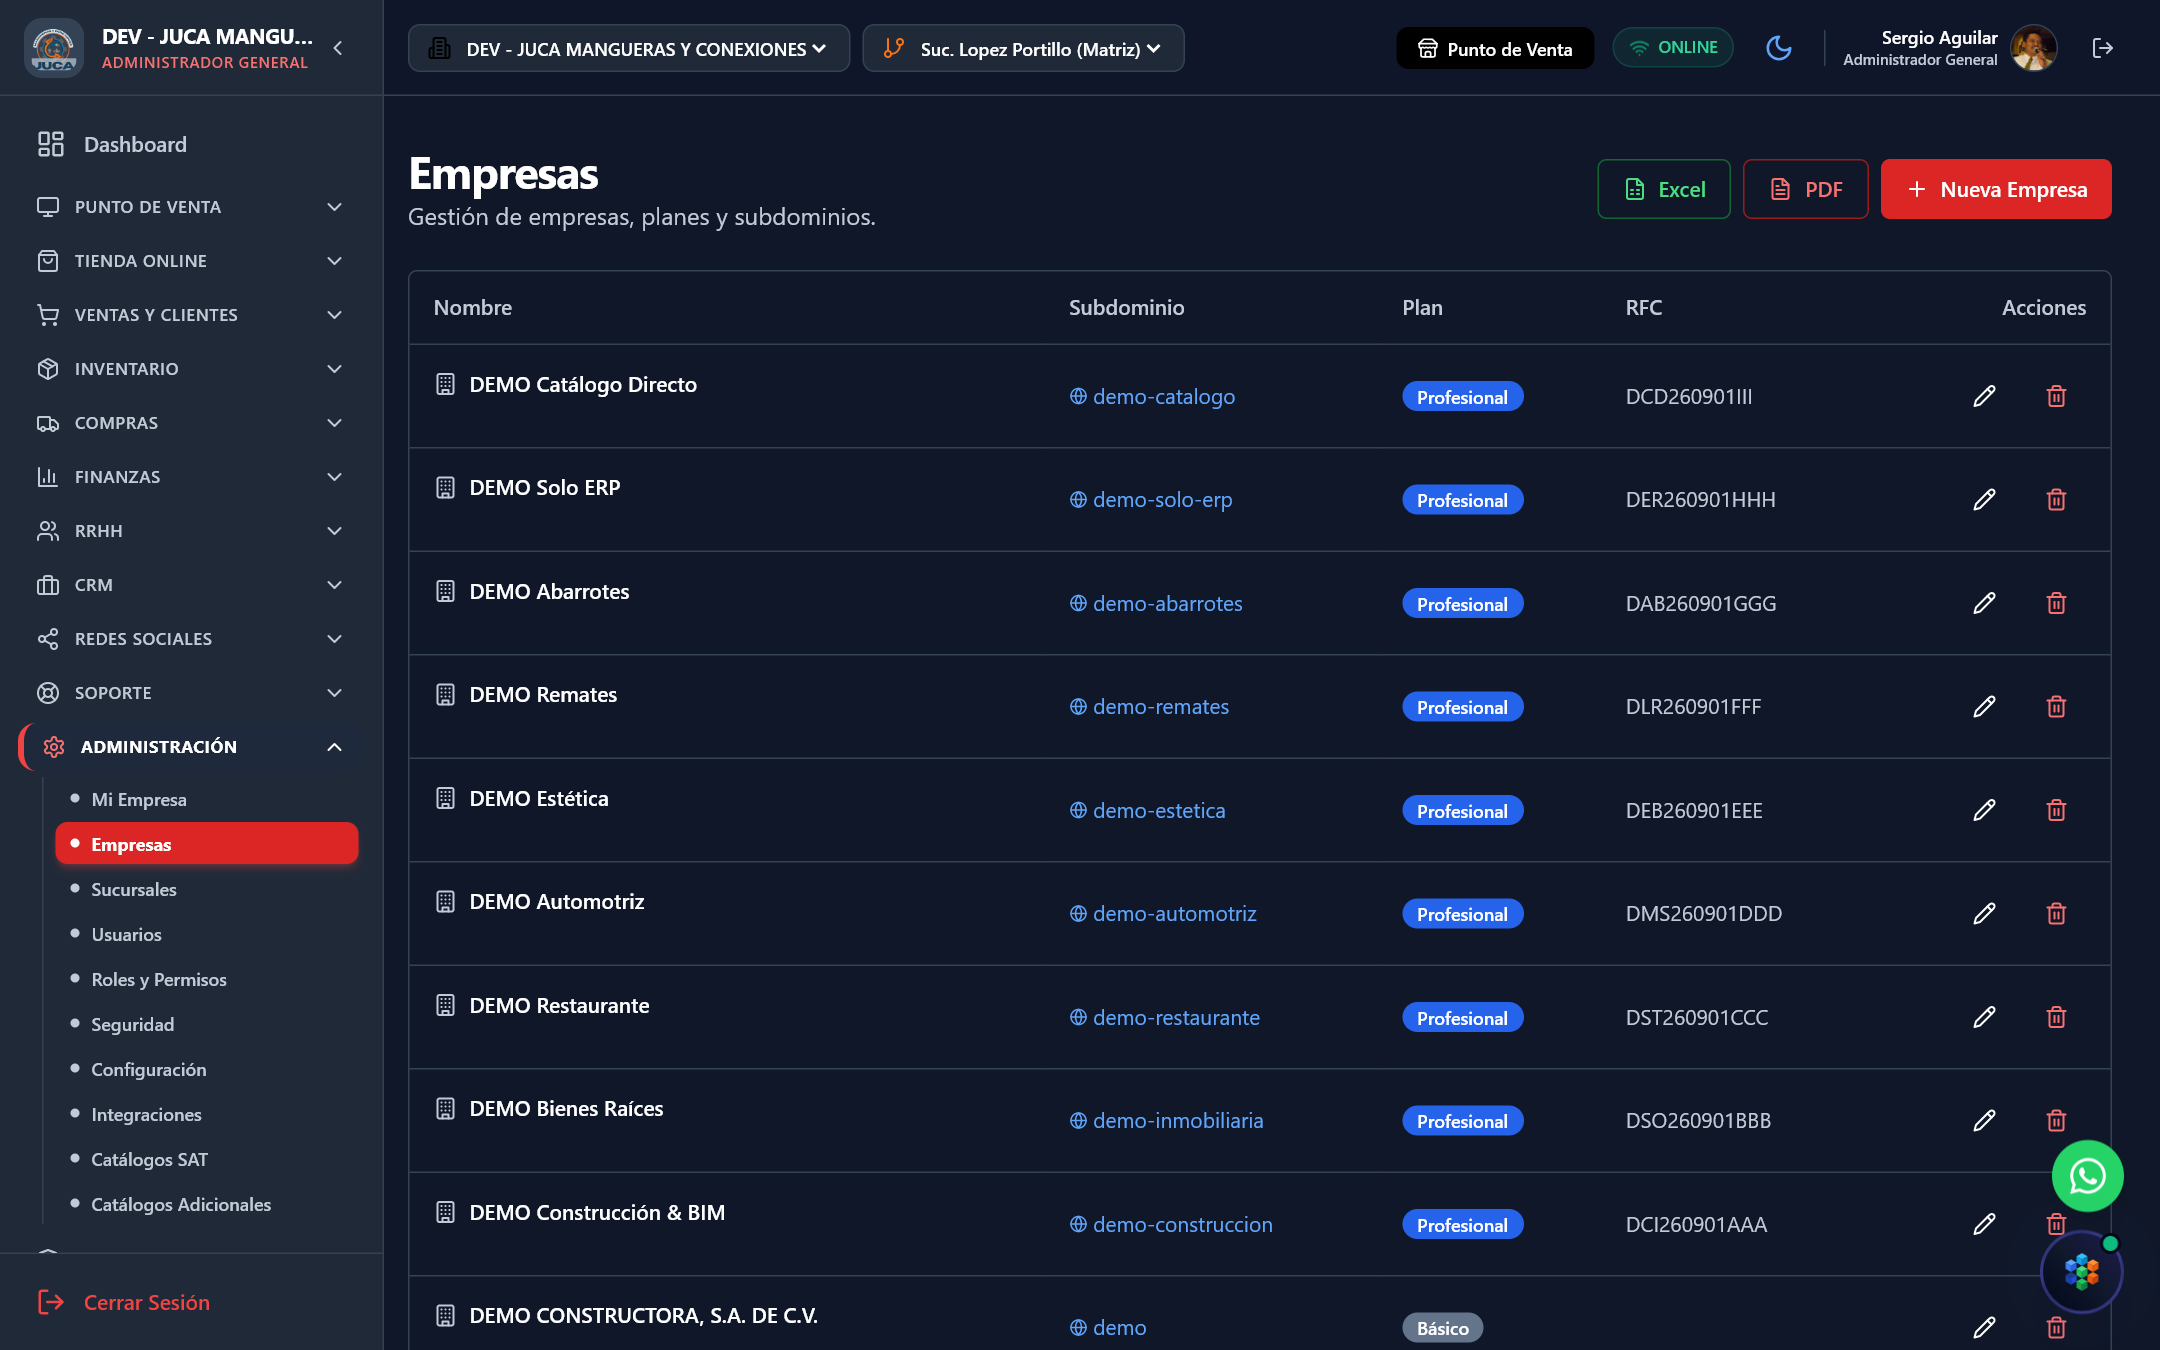This screenshot has height=1350, width=2160.
Task: Go to Mi Empresa submenu item
Action: click(139, 799)
